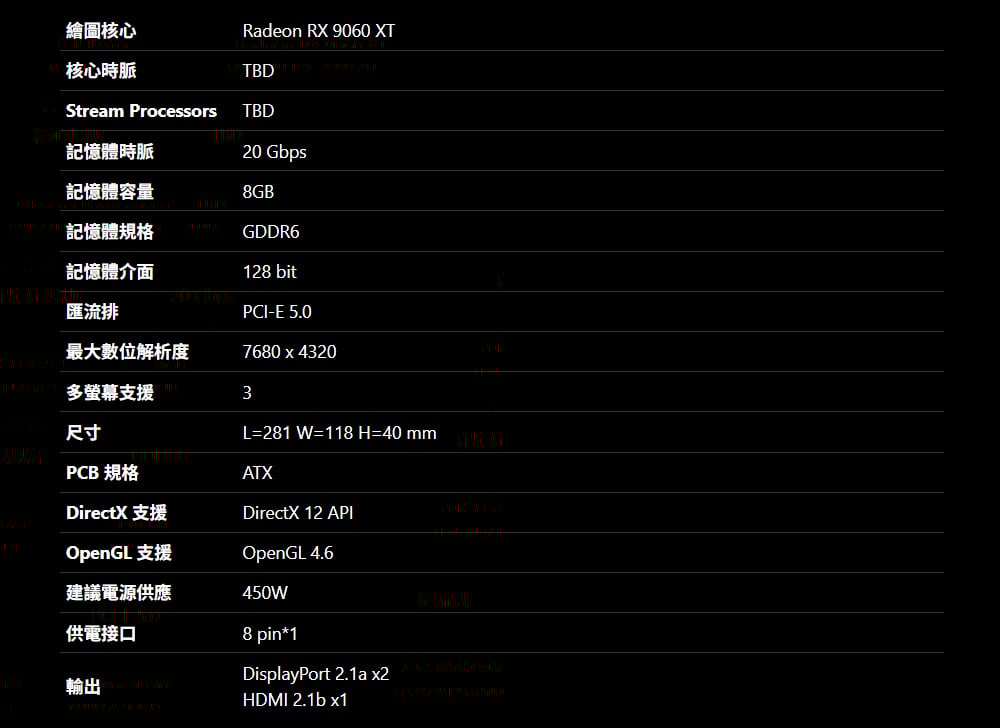Click TBD value in 核心時脈 row

click(x=258, y=71)
